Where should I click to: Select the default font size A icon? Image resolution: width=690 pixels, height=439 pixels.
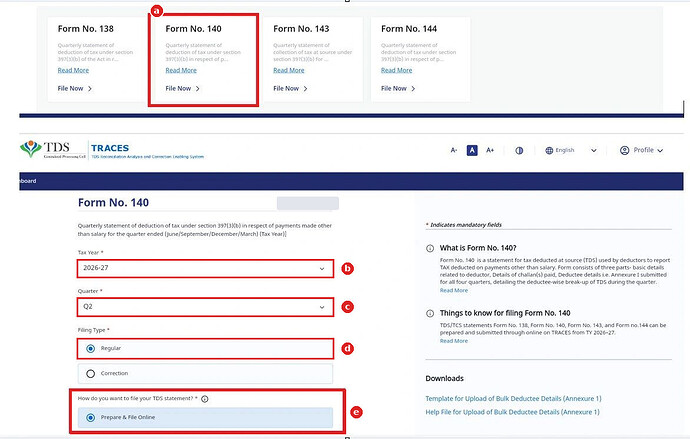point(472,150)
